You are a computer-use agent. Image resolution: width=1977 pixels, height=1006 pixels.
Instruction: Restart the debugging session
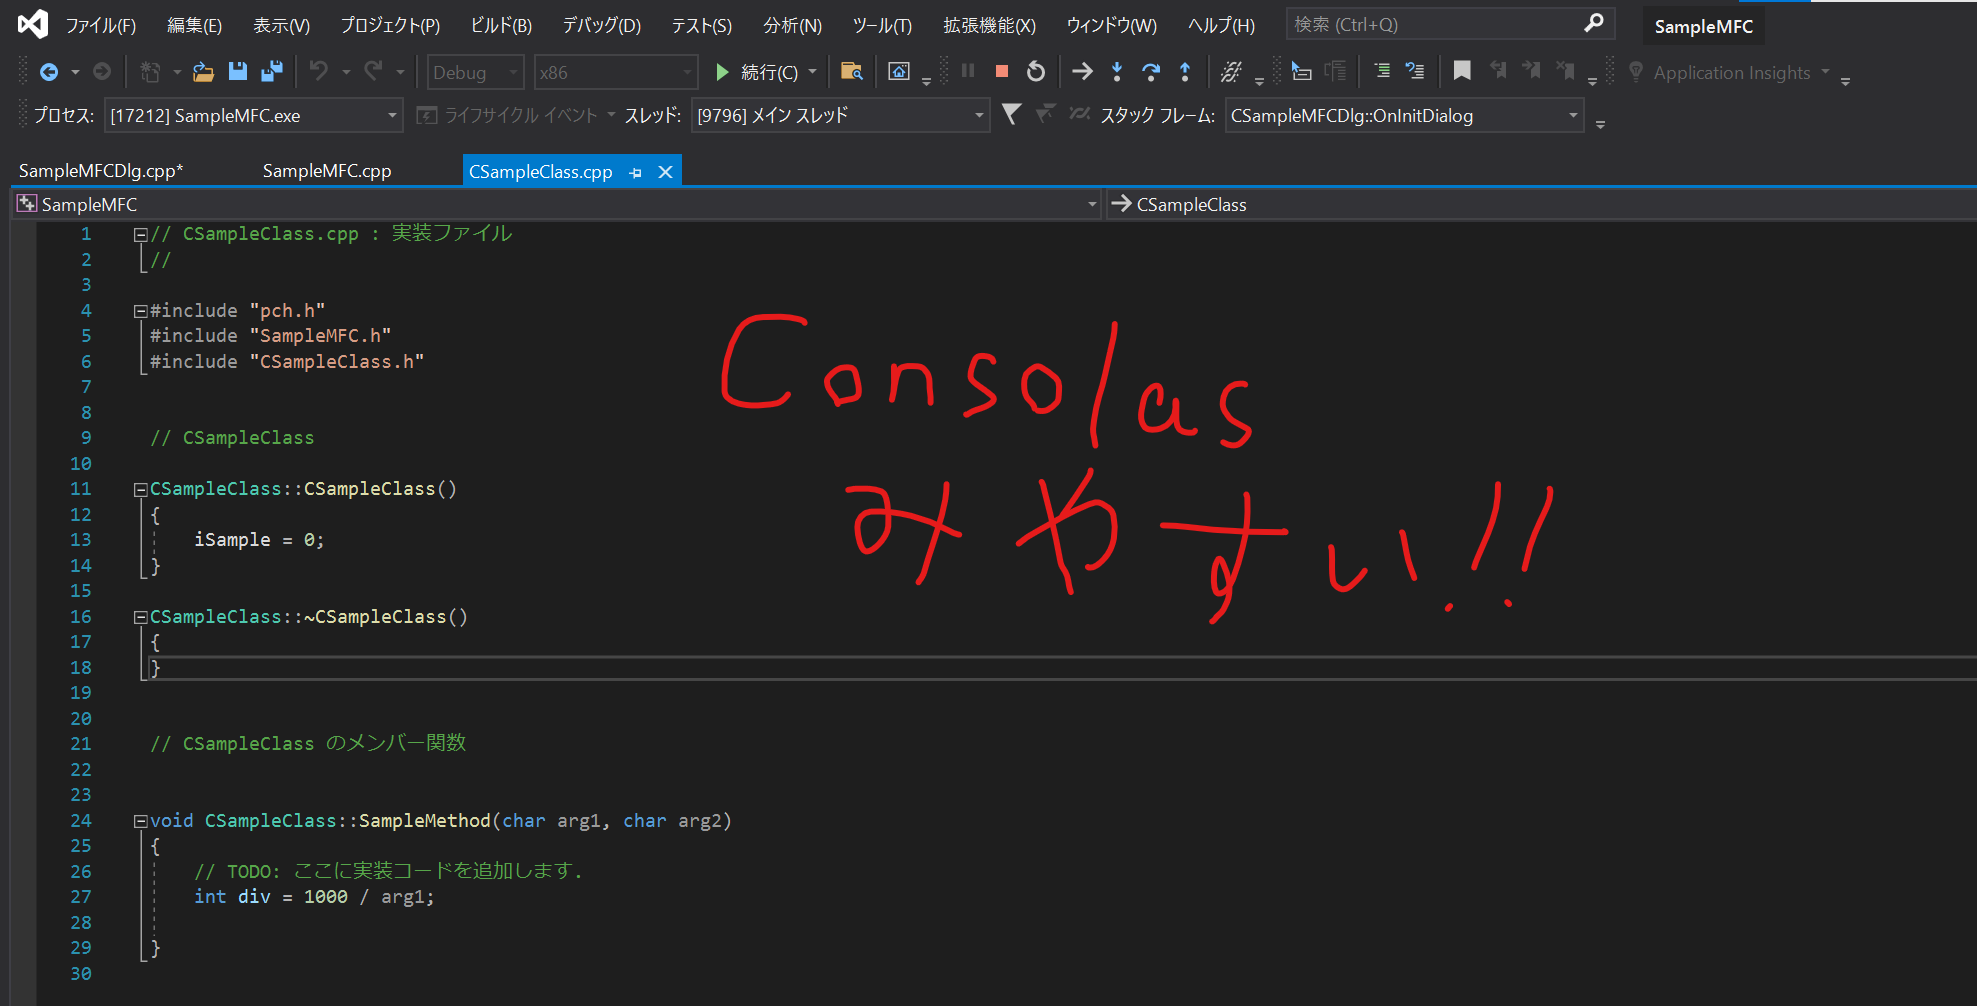pos(1036,71)
